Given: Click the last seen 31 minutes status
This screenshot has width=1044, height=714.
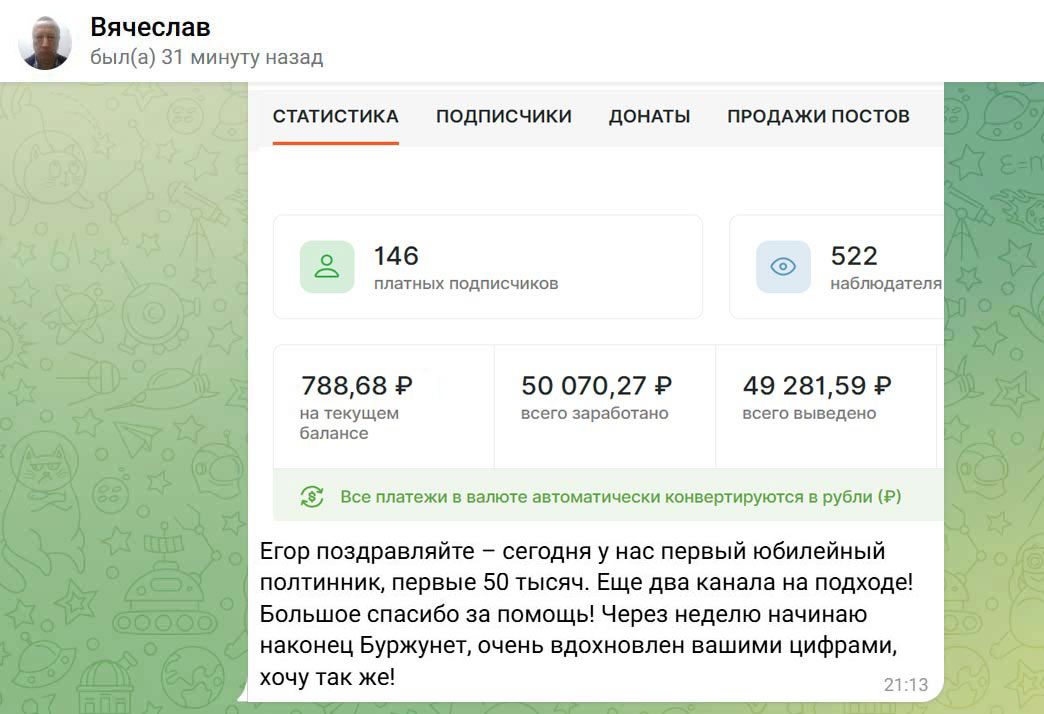Looking at the screenshot, I should click(206, 57).
